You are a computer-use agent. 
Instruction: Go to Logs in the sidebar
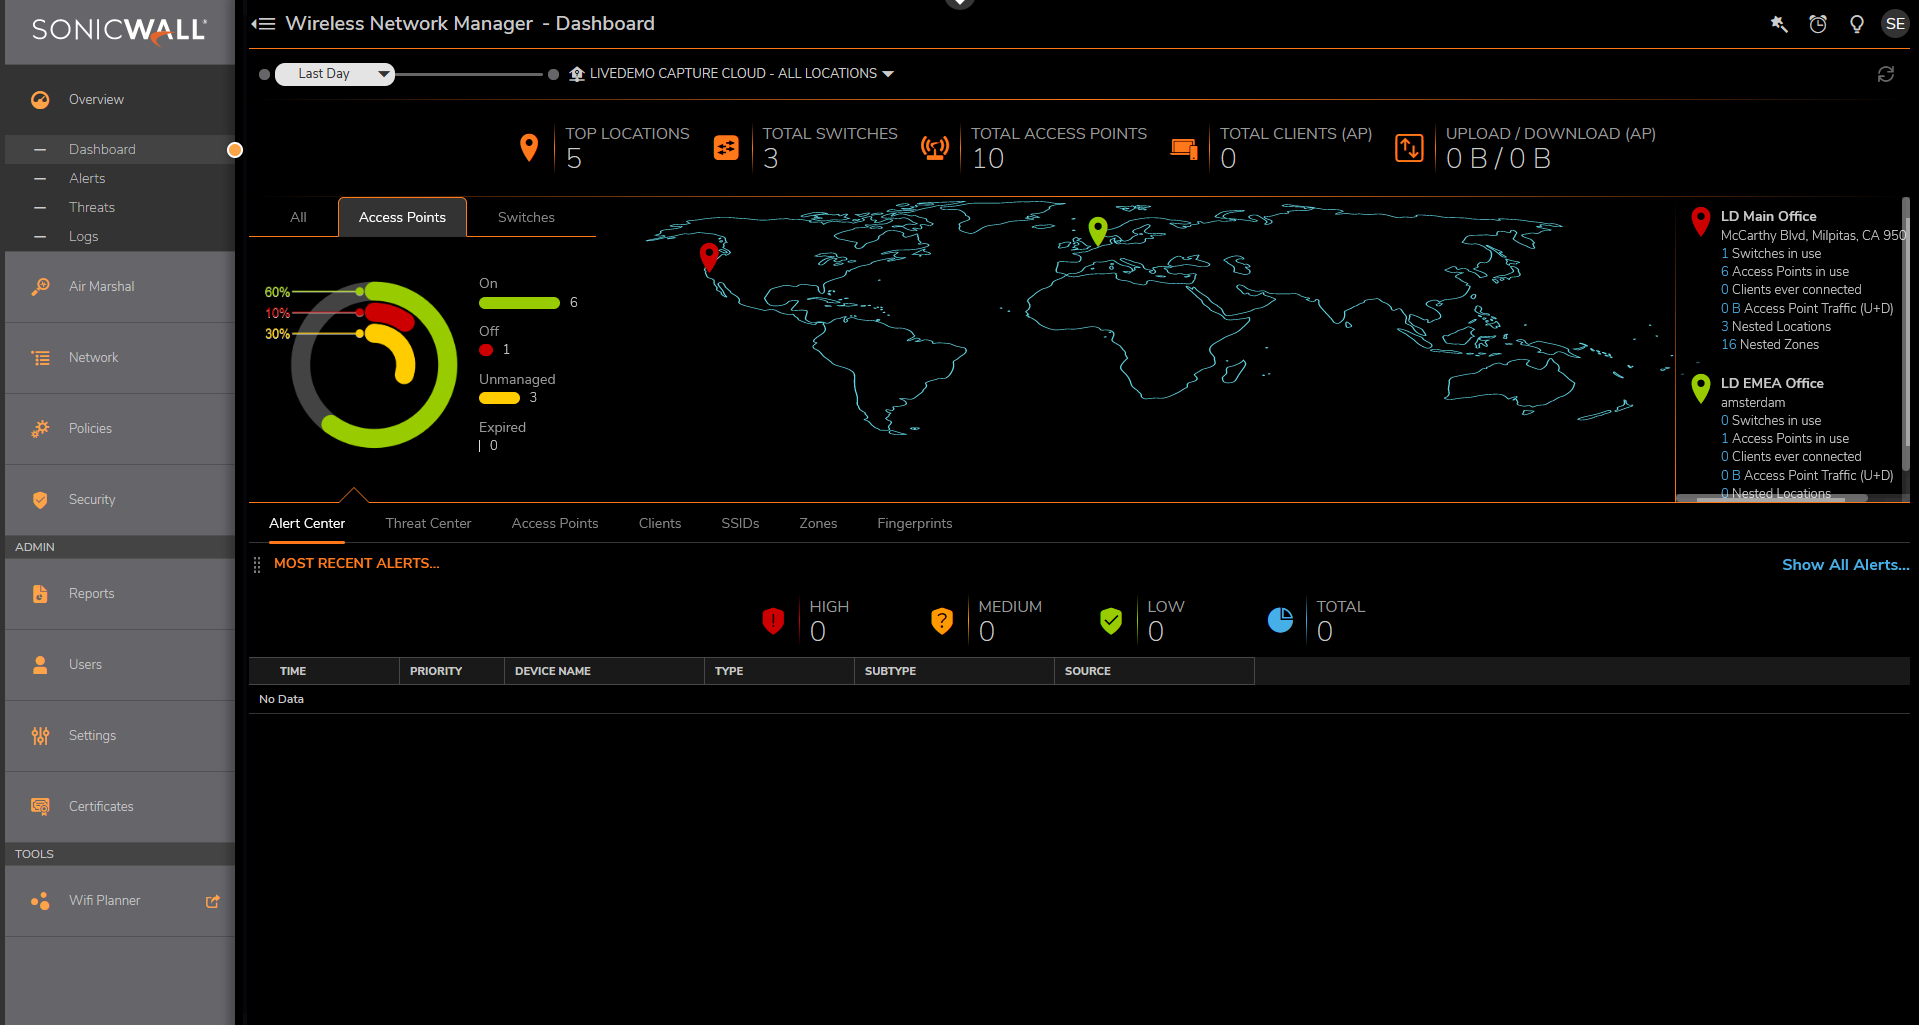(x=83, y=237)
